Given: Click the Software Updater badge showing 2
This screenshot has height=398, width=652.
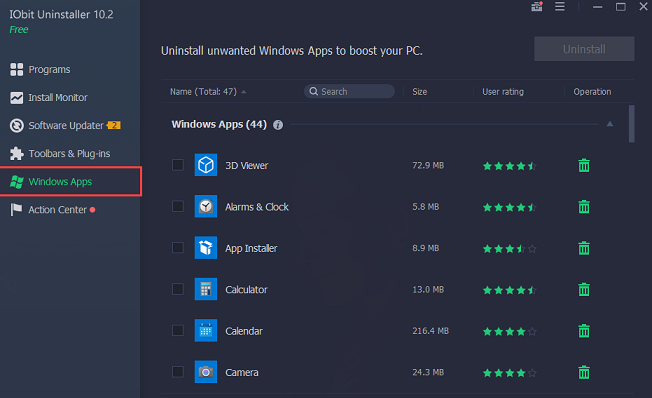Looking at the screenshot, I should [114, 125].
